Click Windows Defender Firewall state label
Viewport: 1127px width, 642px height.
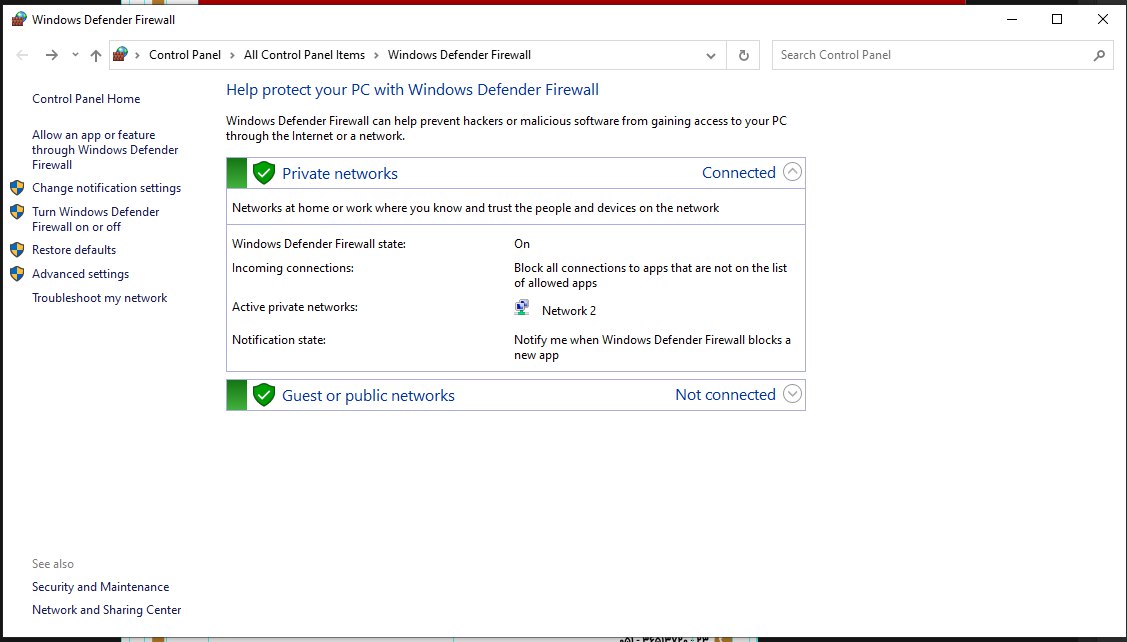pyautogui.click(x=319, y=244)
